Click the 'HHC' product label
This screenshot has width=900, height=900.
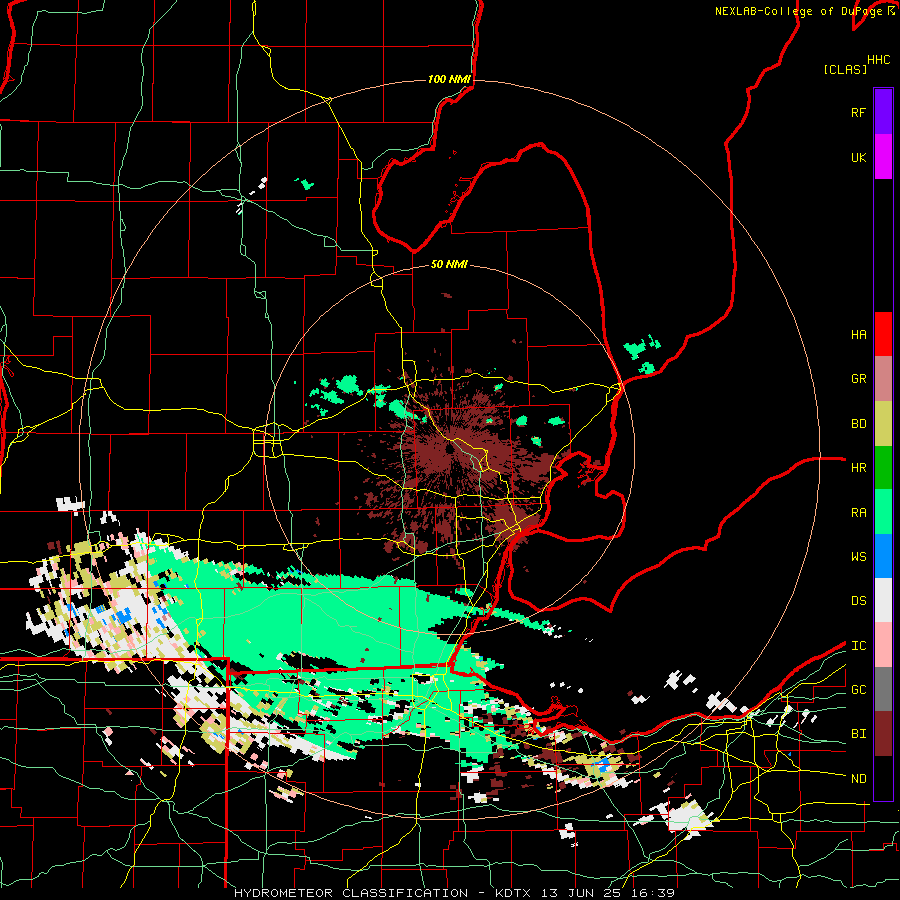(x=878, y=60)
